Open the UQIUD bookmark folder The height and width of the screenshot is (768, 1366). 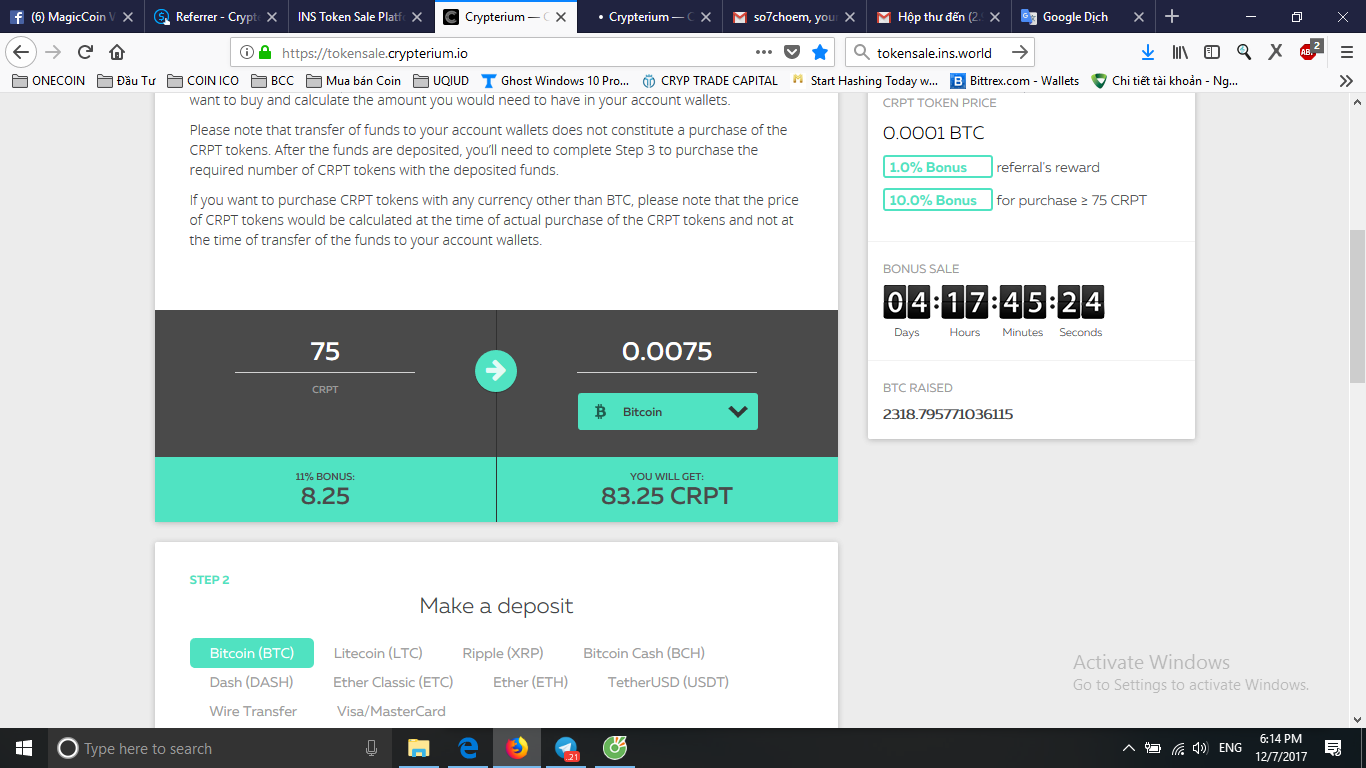coord(441,81)
